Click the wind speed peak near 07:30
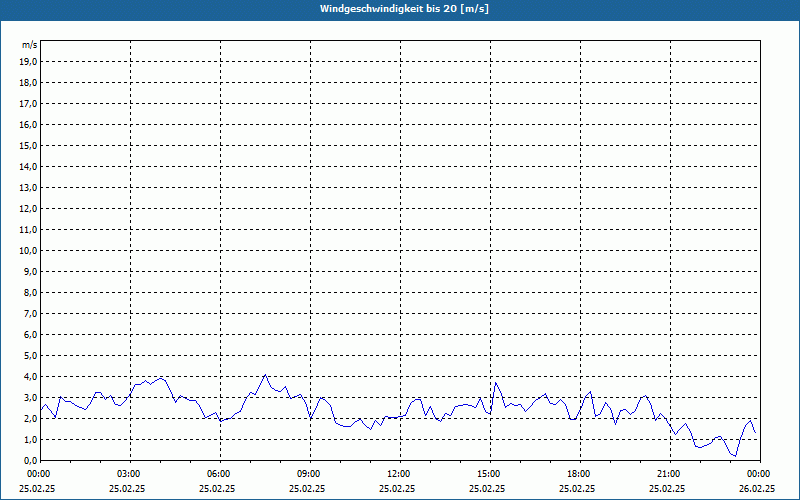This screenshot has width=800, height=500. (x=265, y=375)
